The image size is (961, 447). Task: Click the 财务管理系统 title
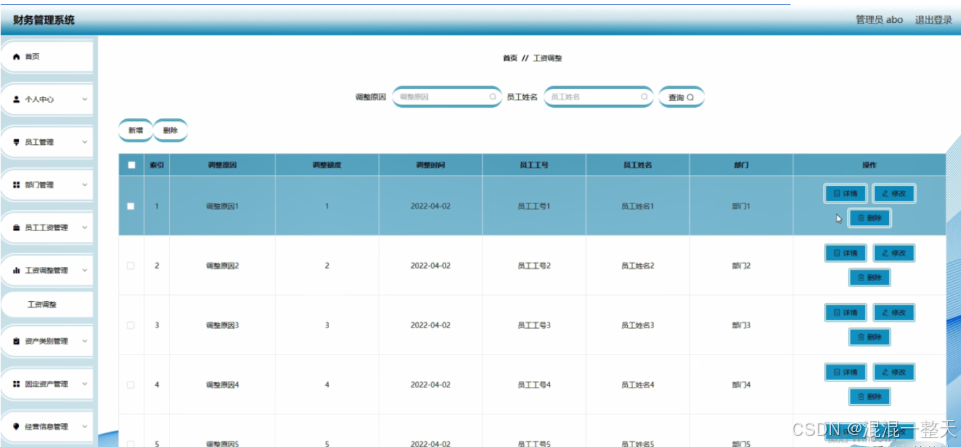click(44, 20)
